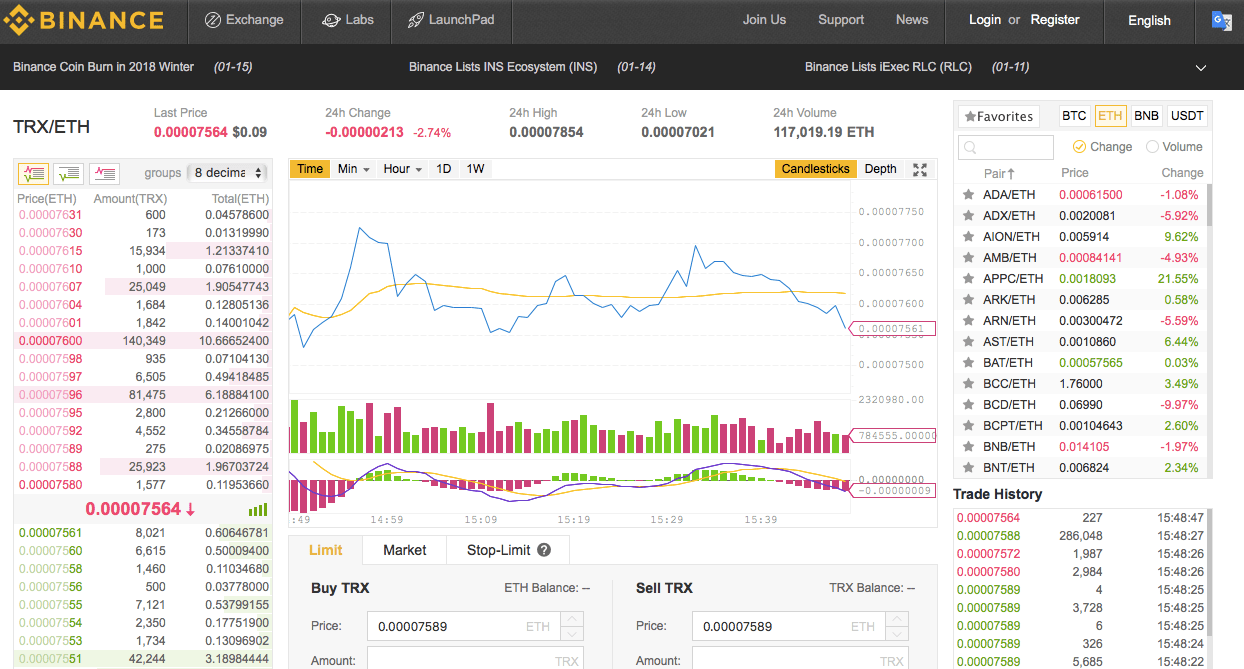Open the Google Translate icon
The image size is (1244, 669).
[x=1221, y=20]
